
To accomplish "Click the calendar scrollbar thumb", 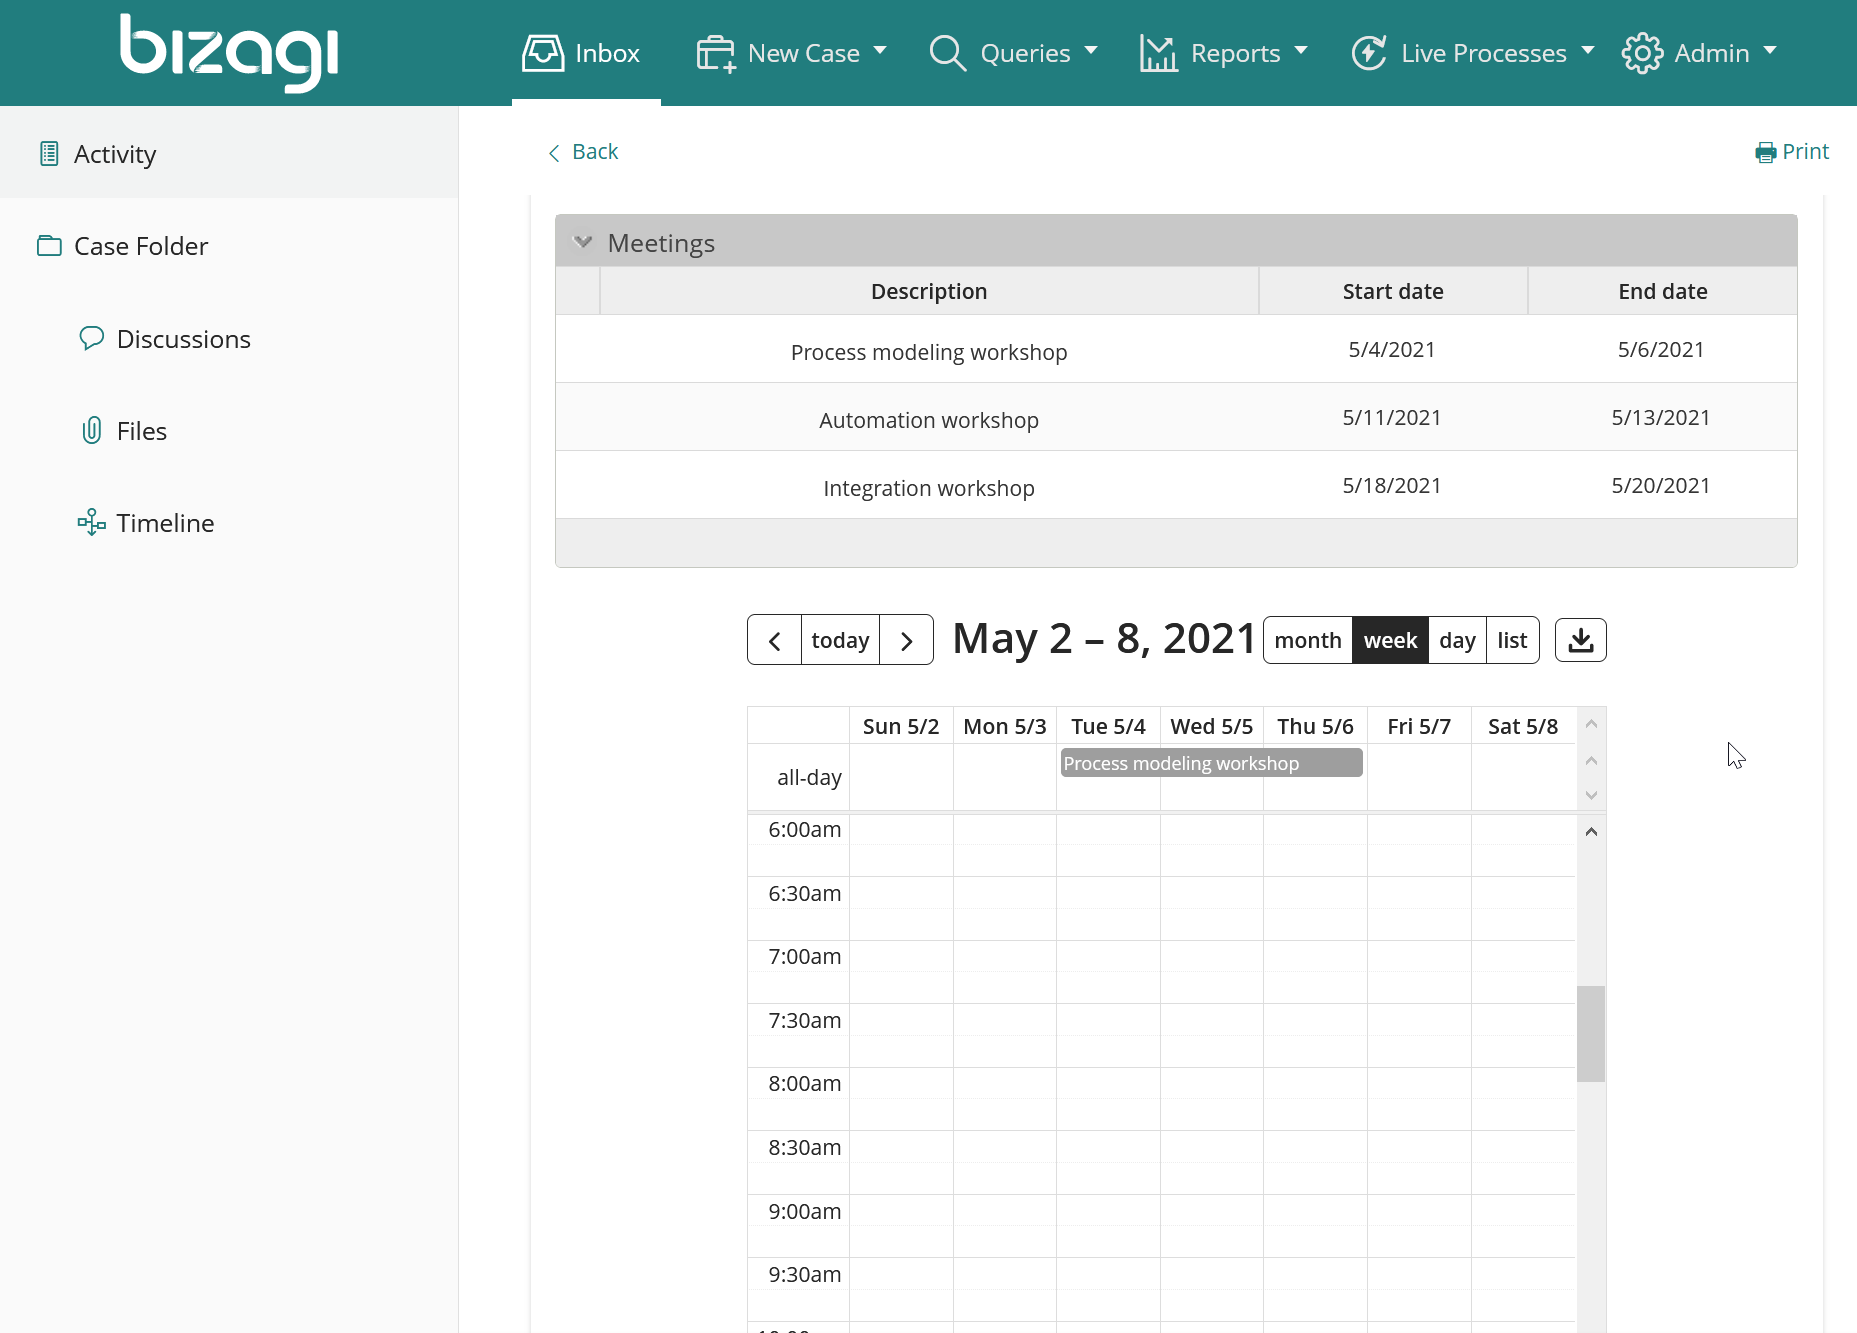I will (1591, 1034).
